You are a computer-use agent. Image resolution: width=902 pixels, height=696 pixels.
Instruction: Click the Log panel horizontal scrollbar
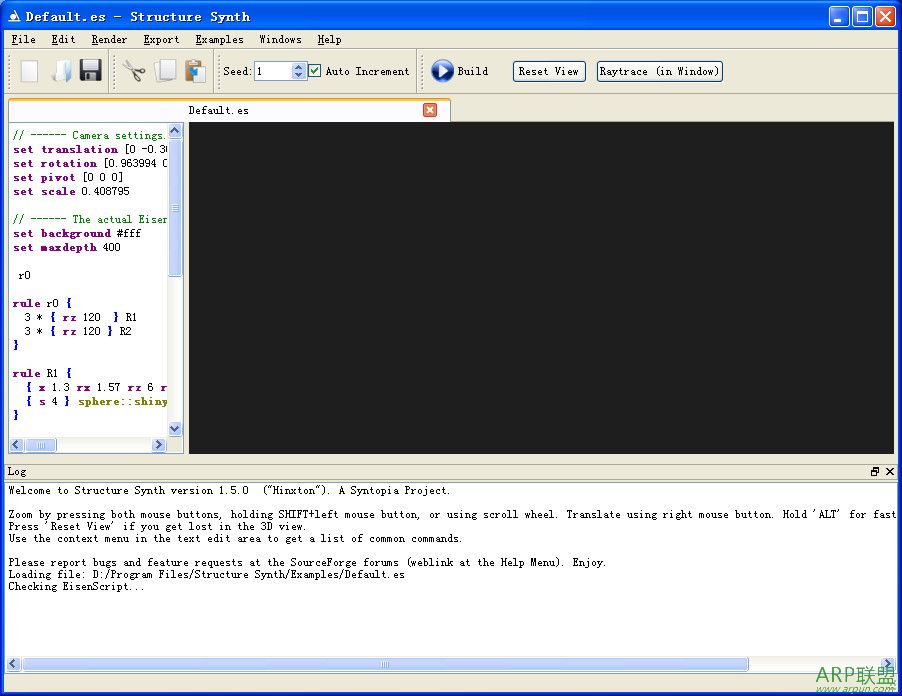[385, 664]
